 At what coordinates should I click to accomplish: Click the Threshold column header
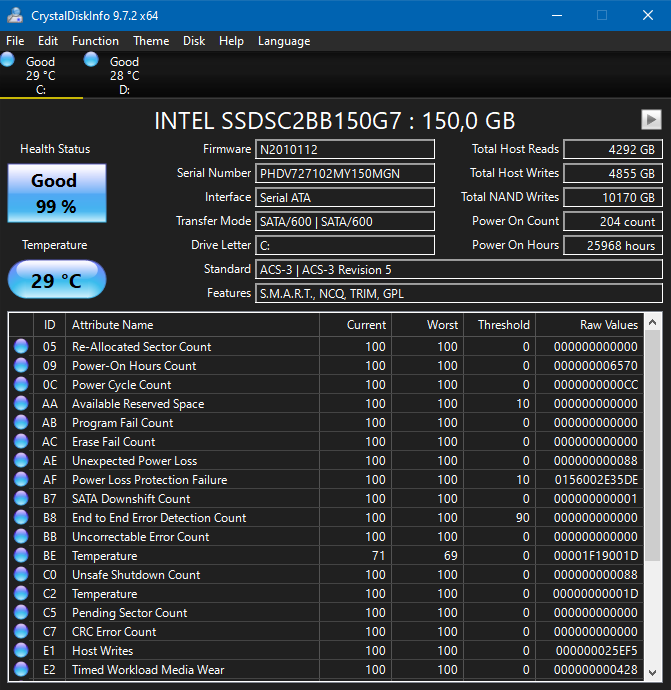coord(499,325)
